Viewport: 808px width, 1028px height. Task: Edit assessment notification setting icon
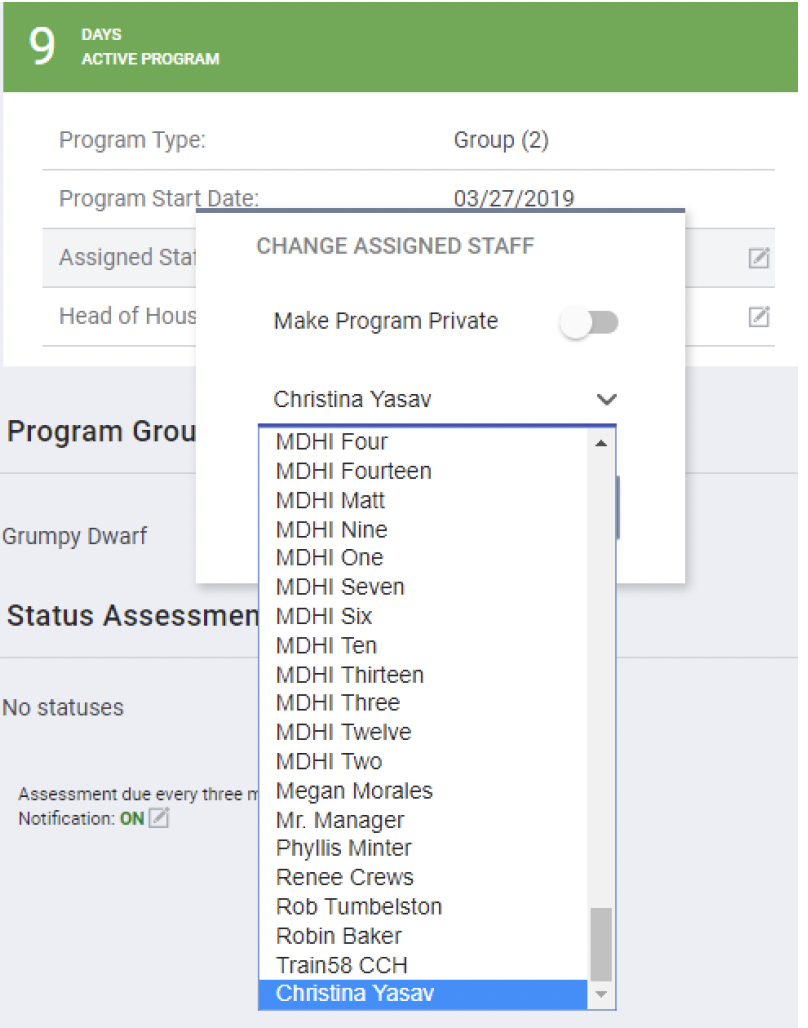point(158,819)
